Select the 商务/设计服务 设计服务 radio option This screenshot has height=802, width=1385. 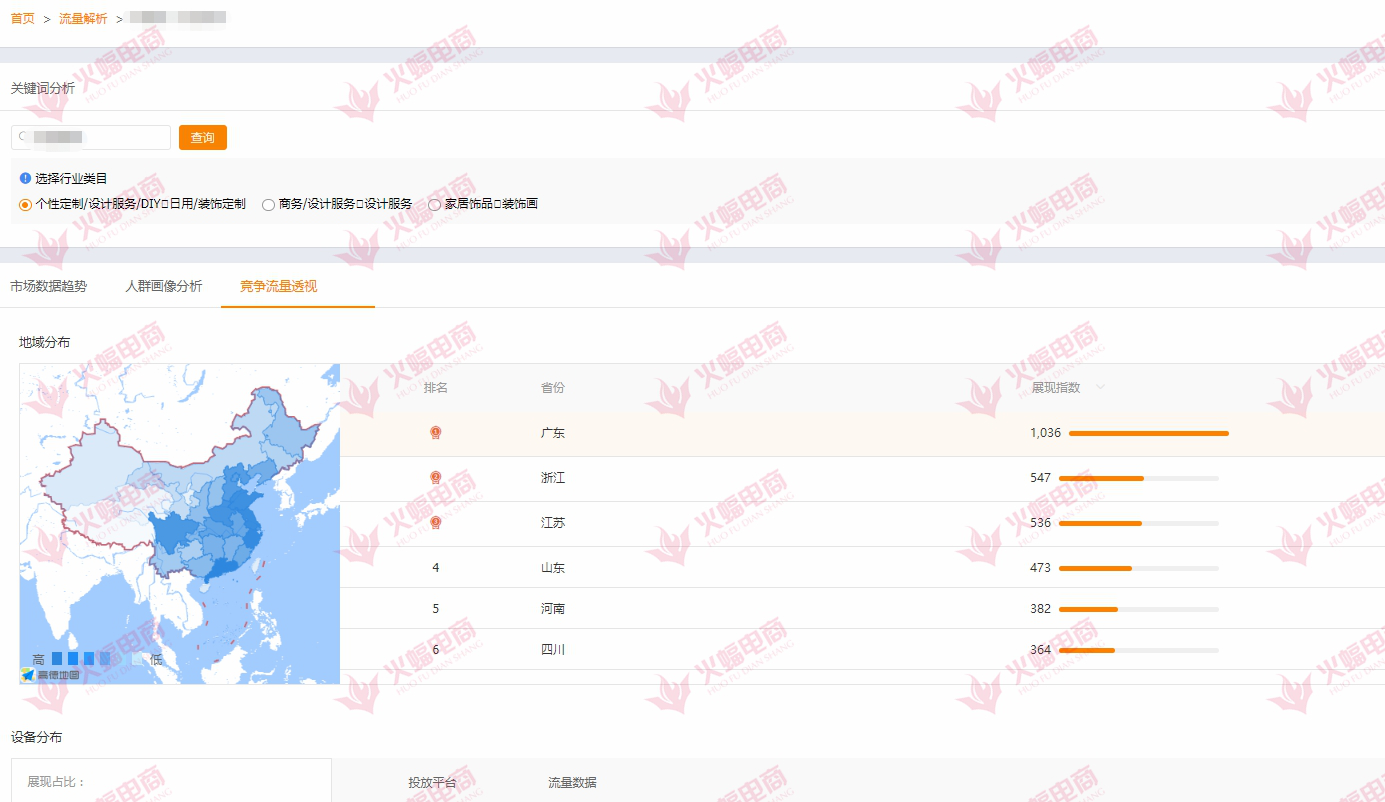(268, 204)
